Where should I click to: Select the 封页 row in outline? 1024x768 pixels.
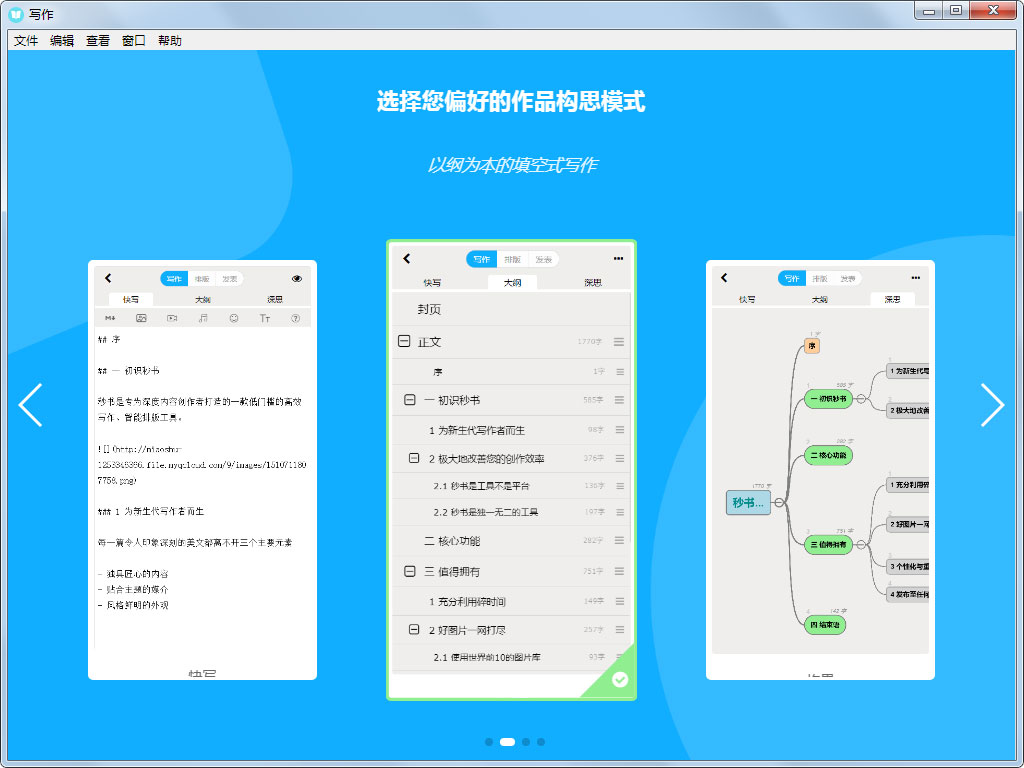pos(511,309)
